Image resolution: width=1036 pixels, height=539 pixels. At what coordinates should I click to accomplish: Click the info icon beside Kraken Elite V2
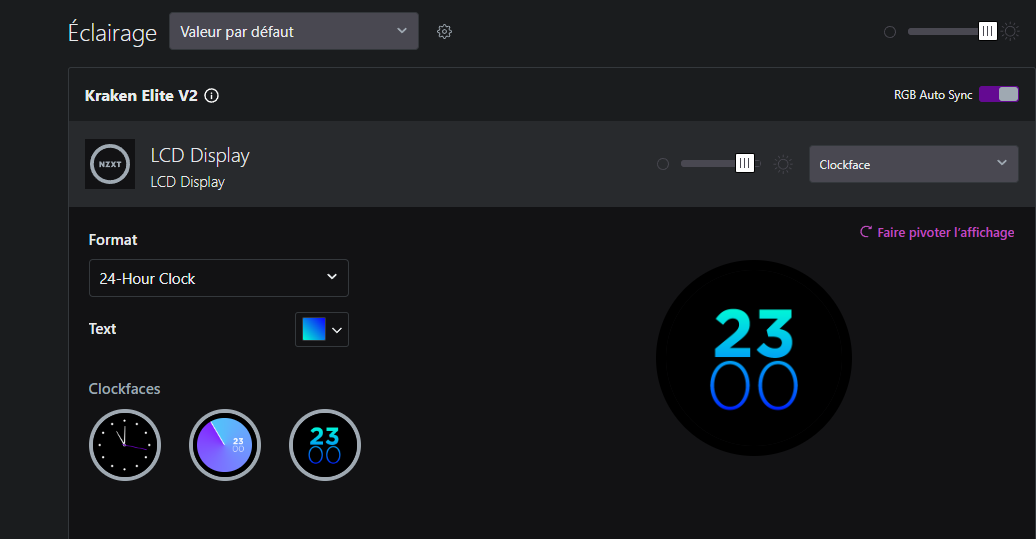[211, 96]
